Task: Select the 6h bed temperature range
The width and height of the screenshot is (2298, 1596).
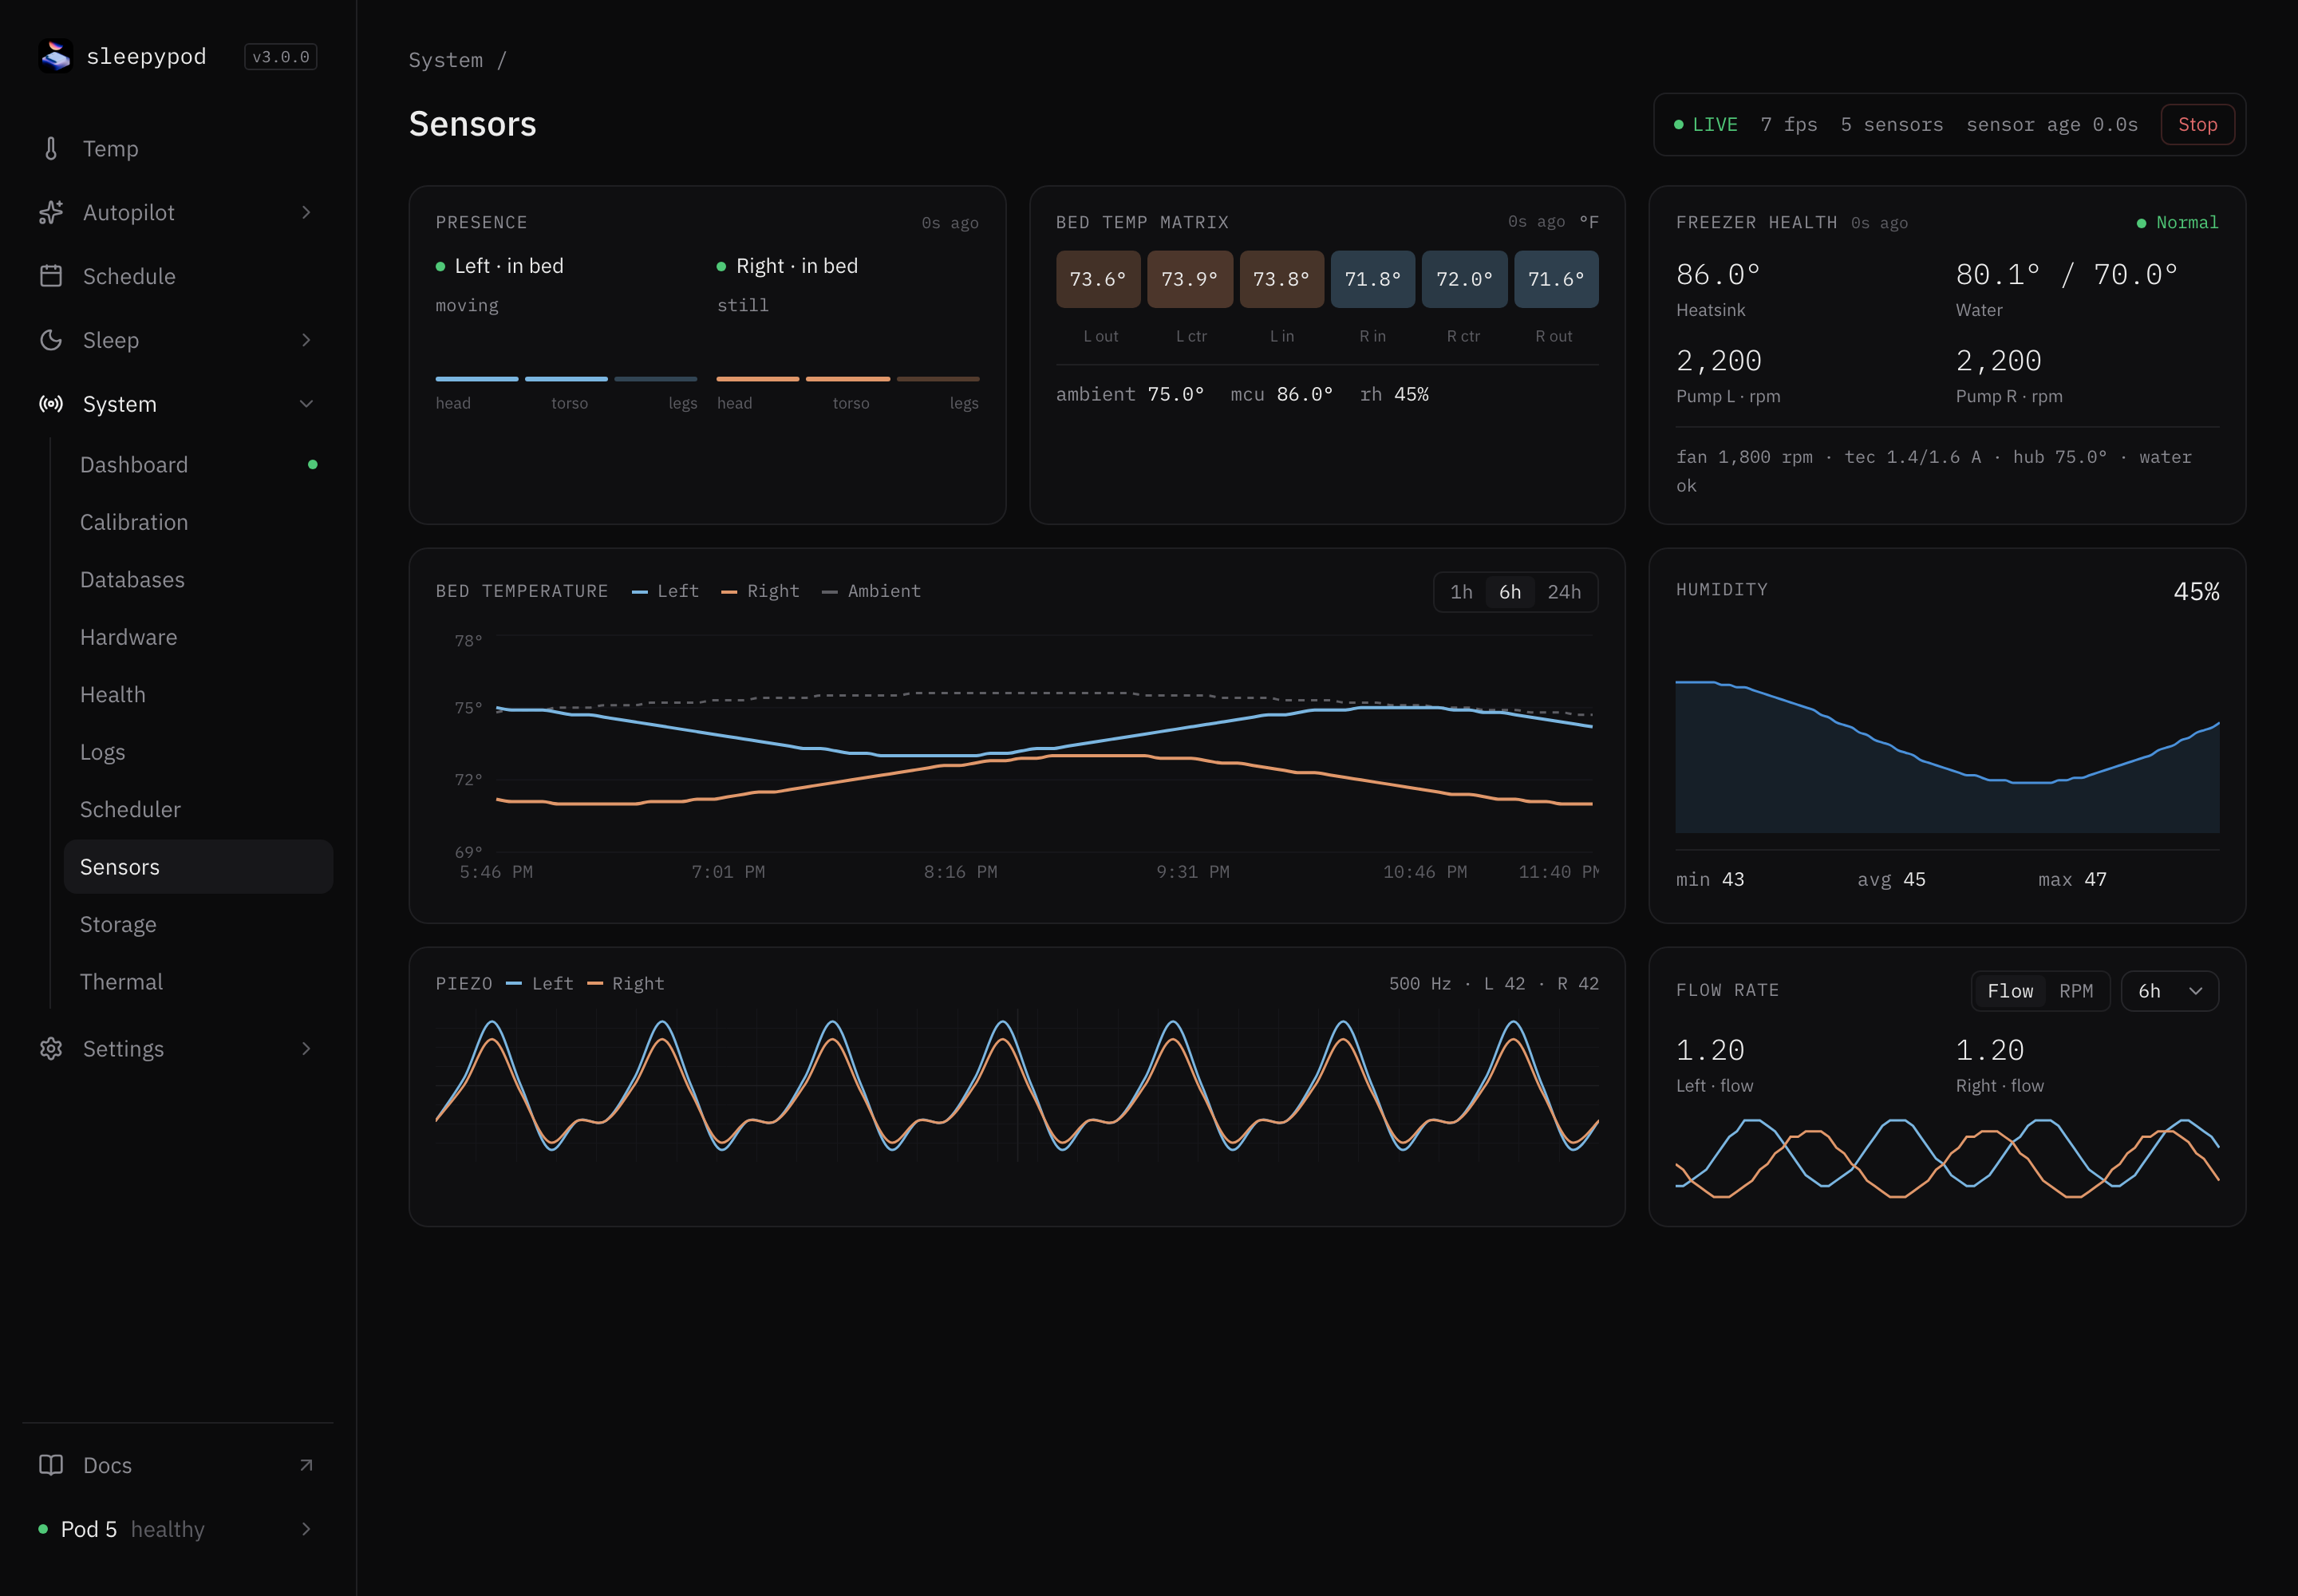Action: [x=1510, y=592]
